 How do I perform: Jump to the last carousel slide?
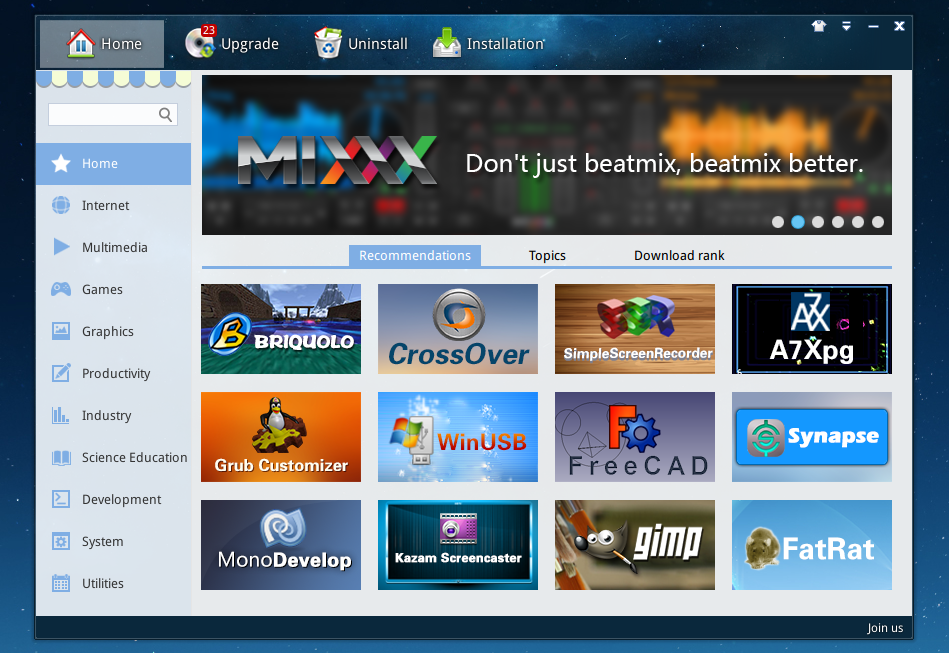[878, 222]
